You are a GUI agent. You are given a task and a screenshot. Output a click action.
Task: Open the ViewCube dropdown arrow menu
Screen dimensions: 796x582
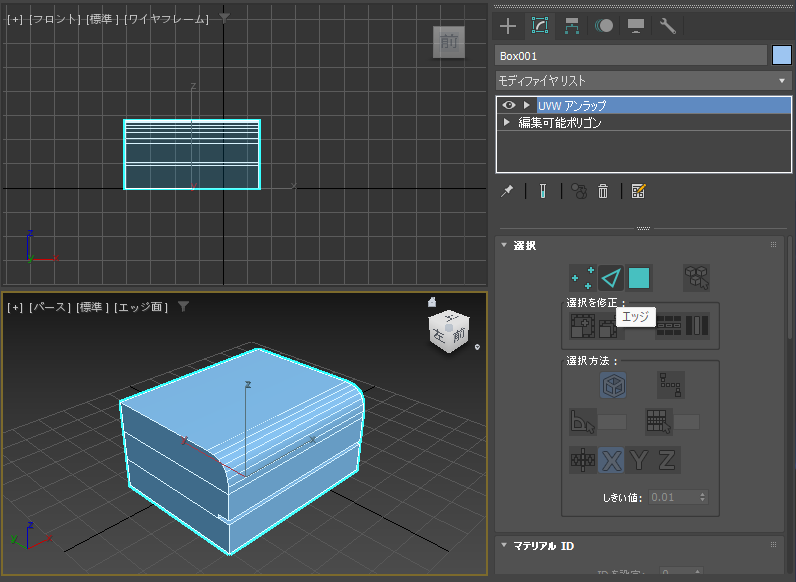pyautogui.click(x=477, y=347)
